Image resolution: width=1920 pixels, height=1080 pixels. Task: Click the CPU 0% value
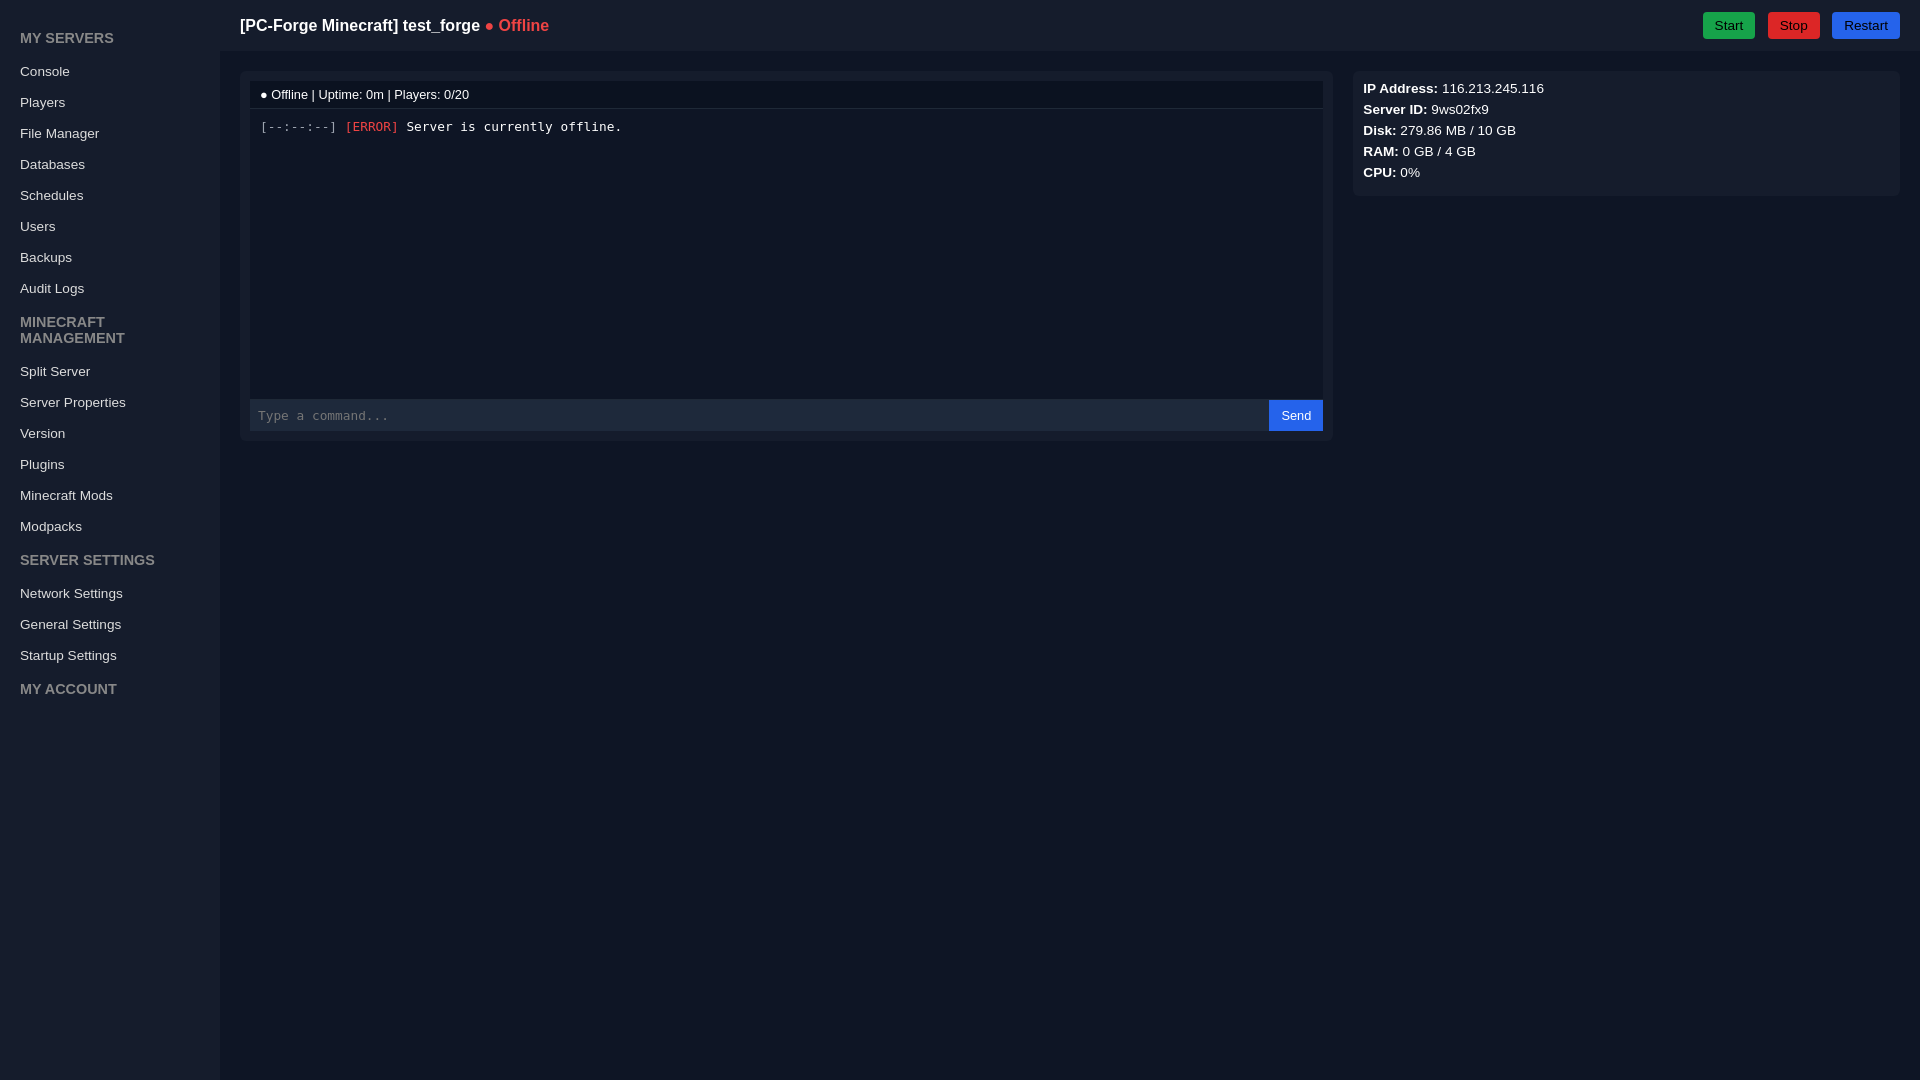pyautogui.click(x=1391, y=173)
